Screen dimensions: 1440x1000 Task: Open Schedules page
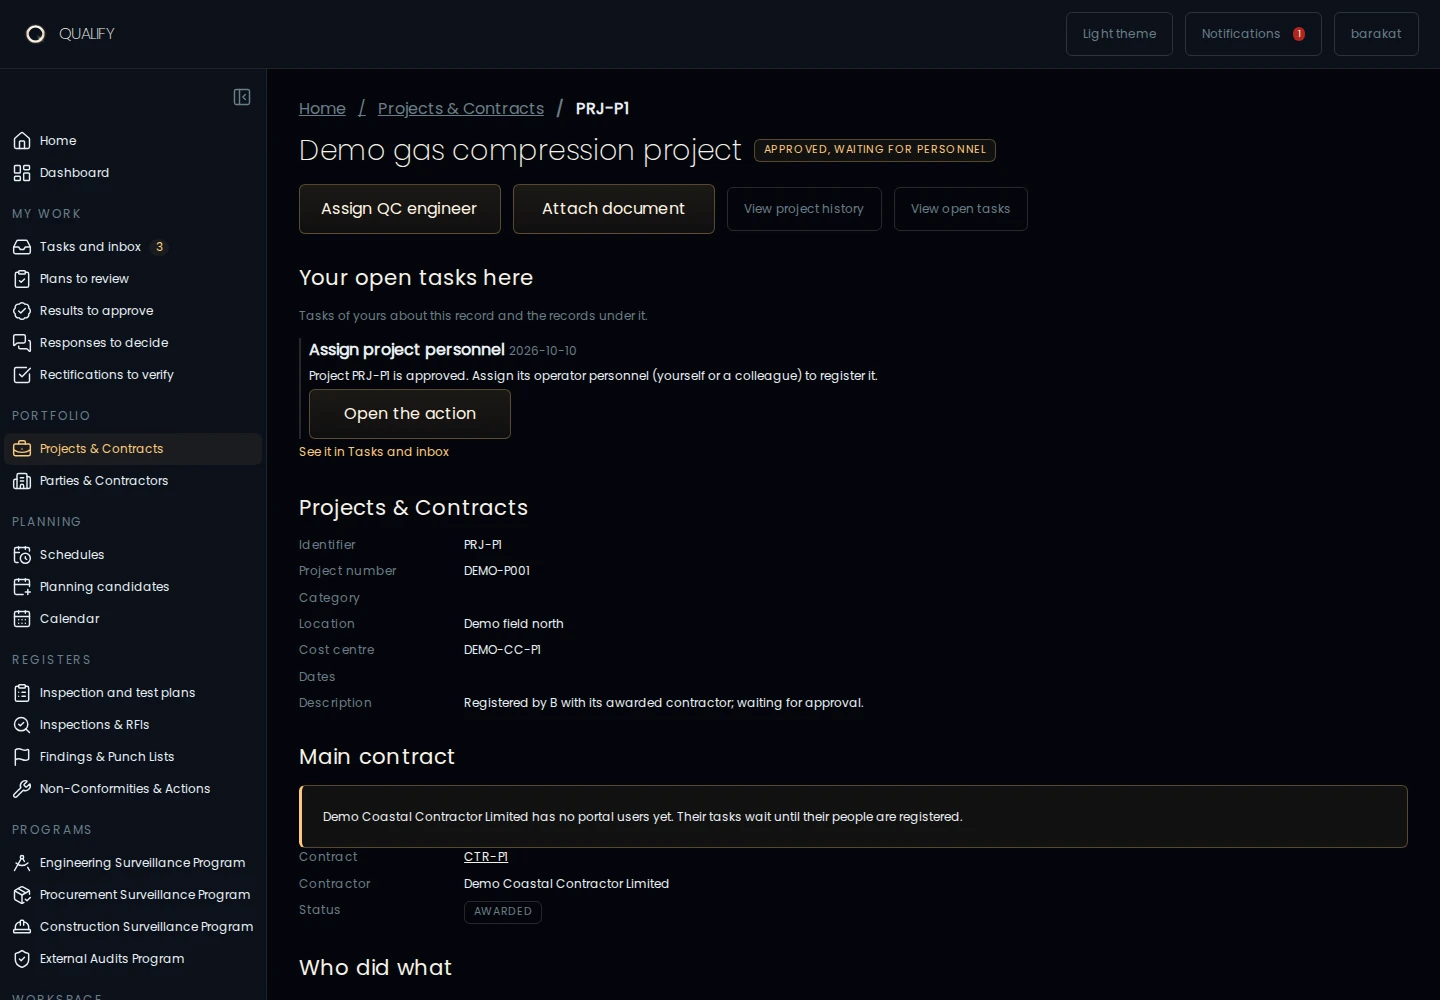click(x=133, y=555)
